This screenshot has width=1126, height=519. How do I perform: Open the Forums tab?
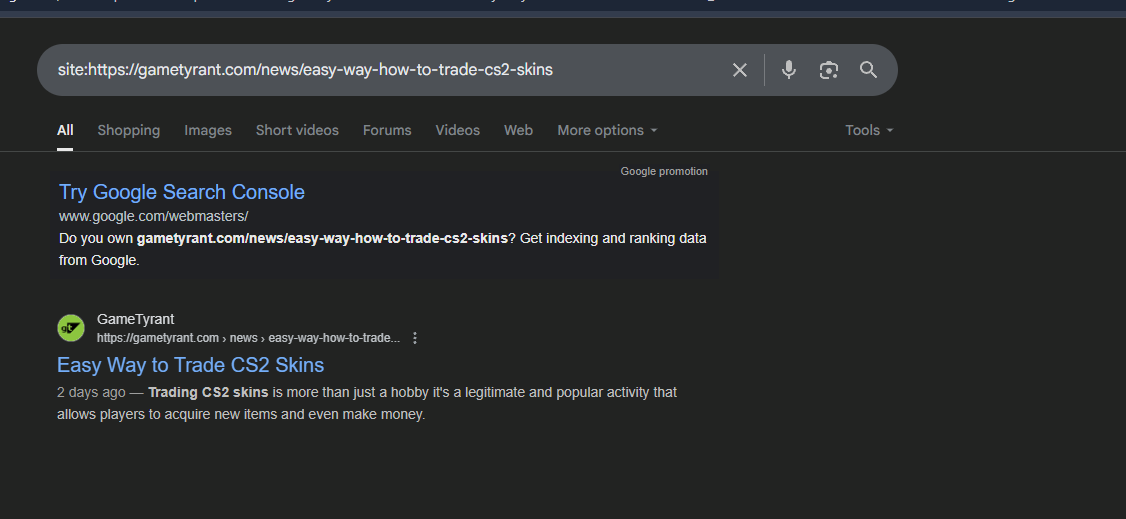387,130
